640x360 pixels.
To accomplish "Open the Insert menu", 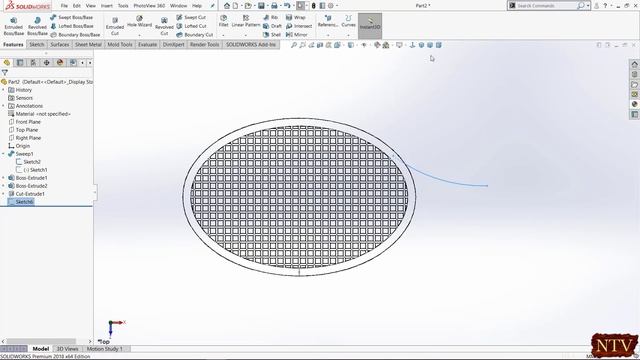I will (107, 6).
